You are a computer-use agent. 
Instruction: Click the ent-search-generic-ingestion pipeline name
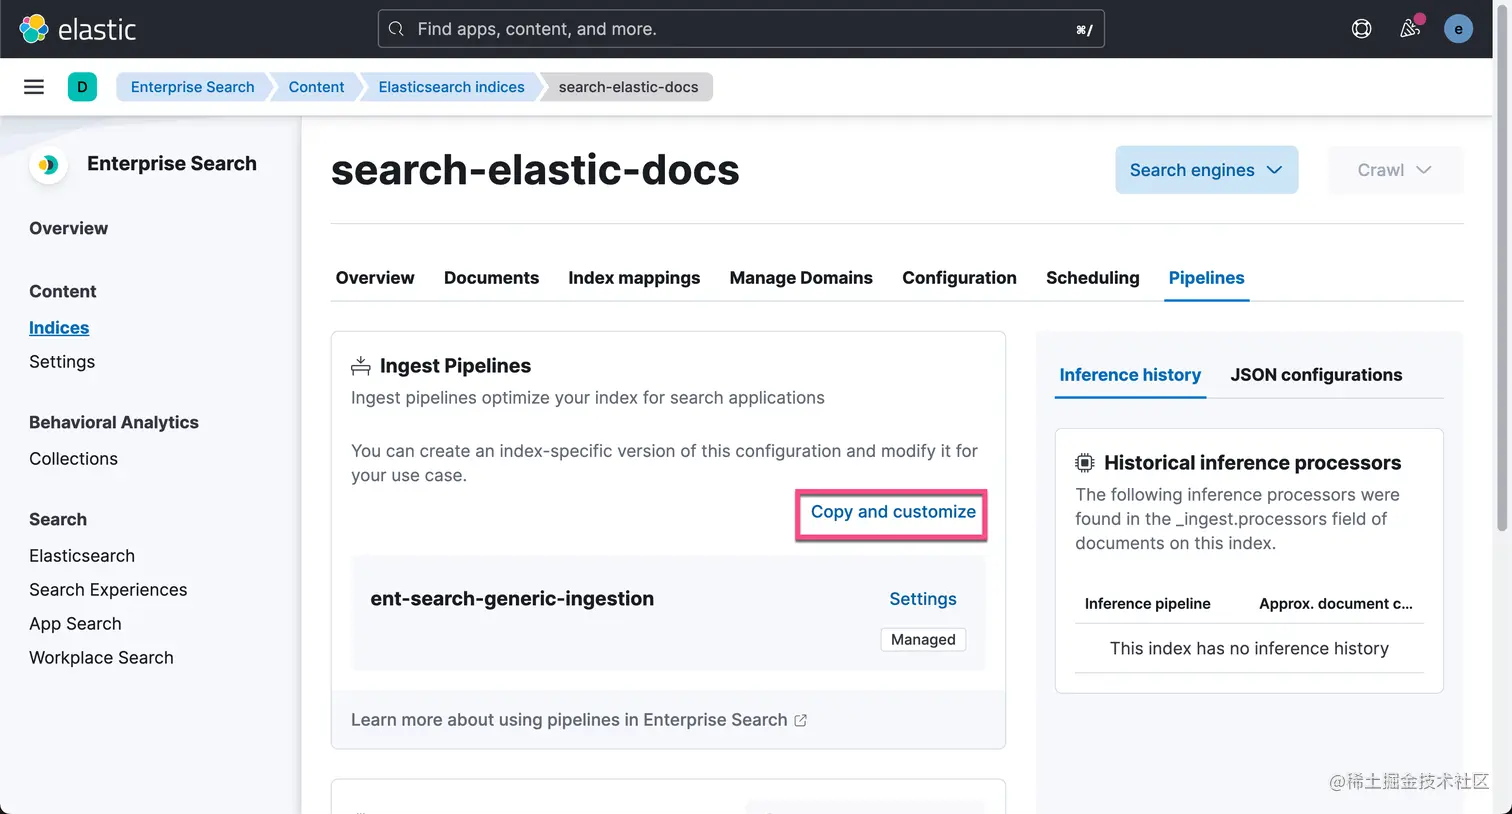tap(512, 599)
